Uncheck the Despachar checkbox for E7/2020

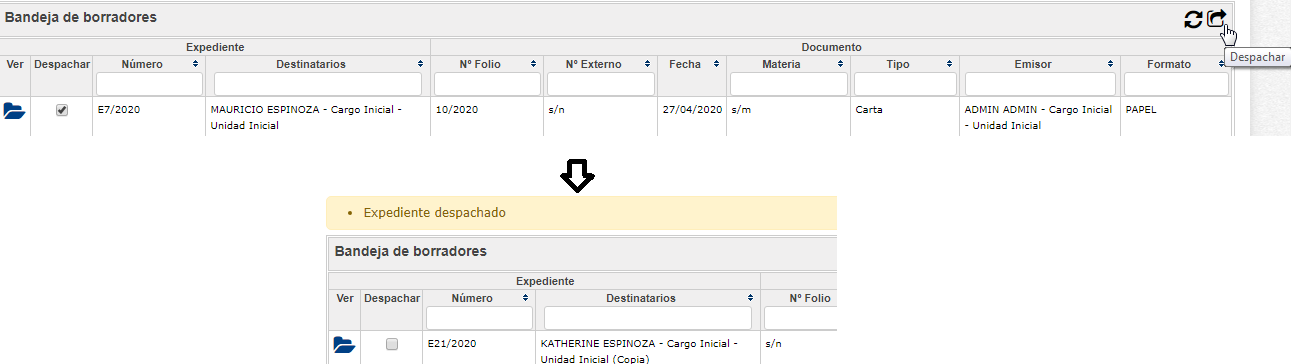click(x=62, y=110)
